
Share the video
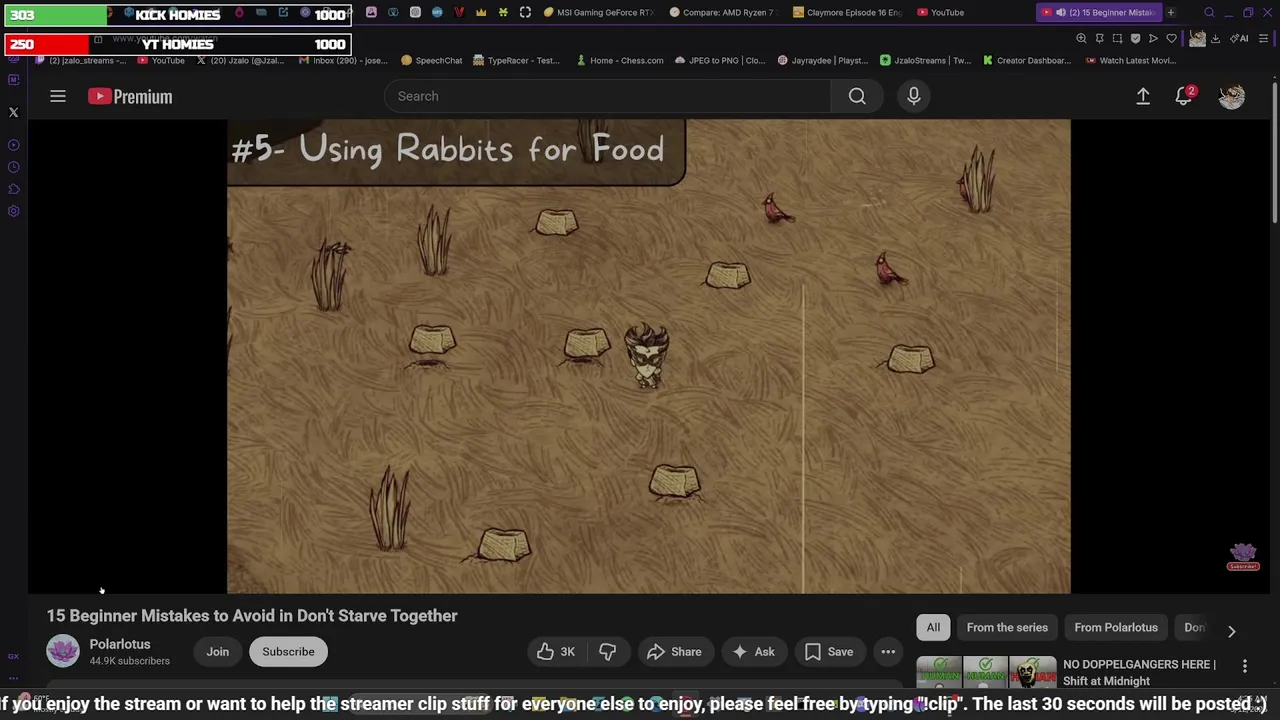[x=674, y=652]
